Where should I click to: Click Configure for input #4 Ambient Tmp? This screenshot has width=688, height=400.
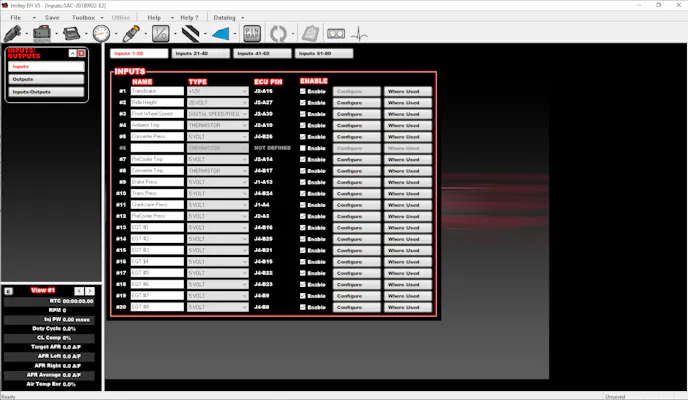click(x=356, y=125)
